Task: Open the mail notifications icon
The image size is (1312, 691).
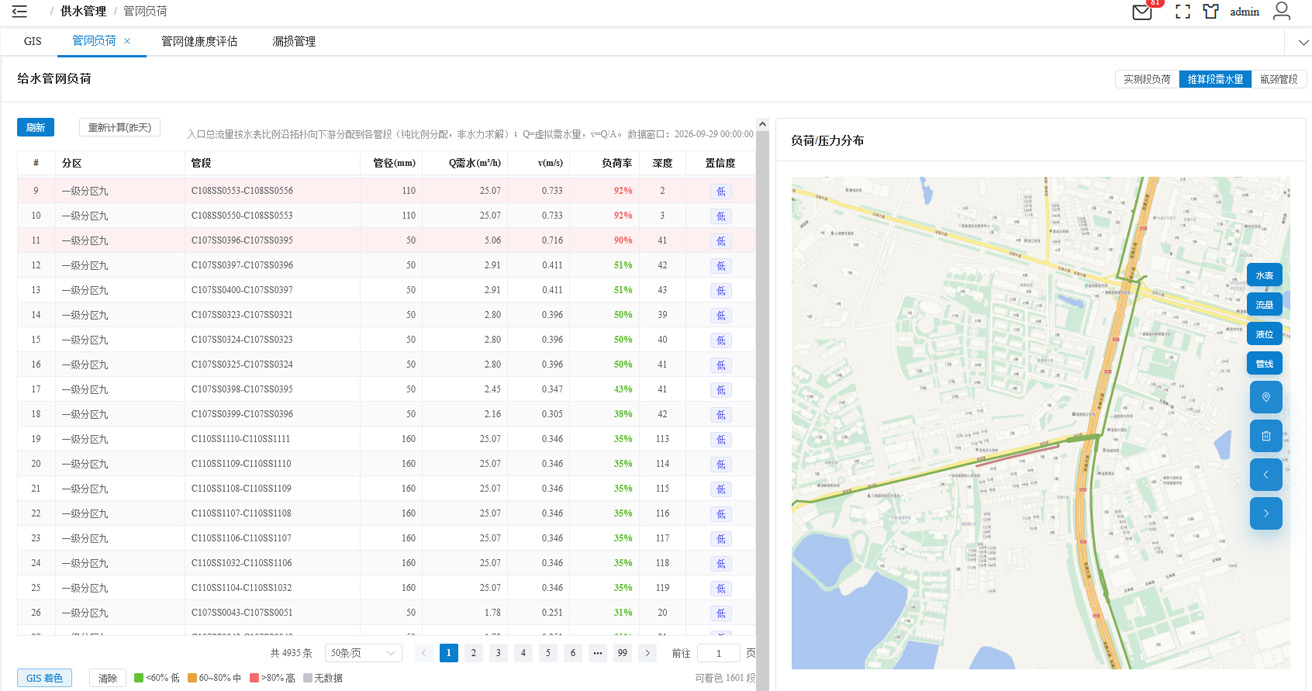Action: pyautogui.click(x=1142, y=12)
